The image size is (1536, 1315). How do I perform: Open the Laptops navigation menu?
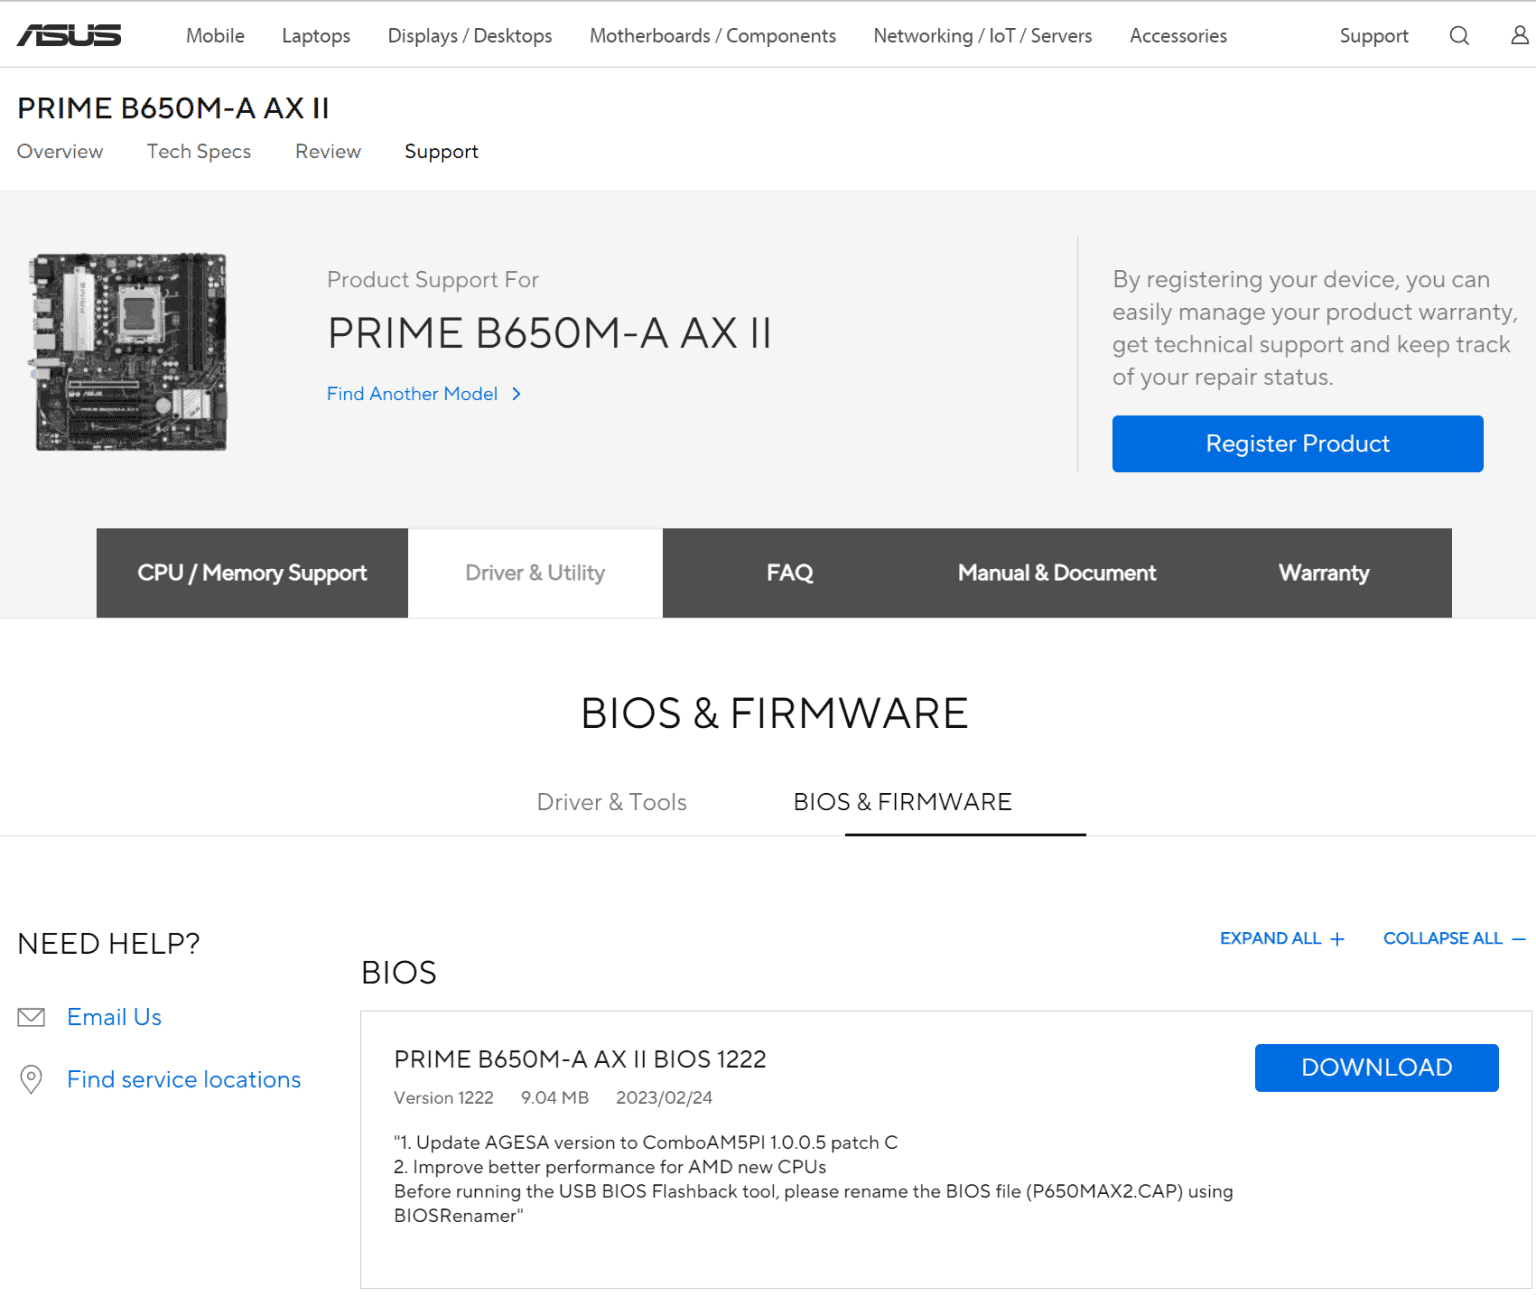[x=316, y=36]
